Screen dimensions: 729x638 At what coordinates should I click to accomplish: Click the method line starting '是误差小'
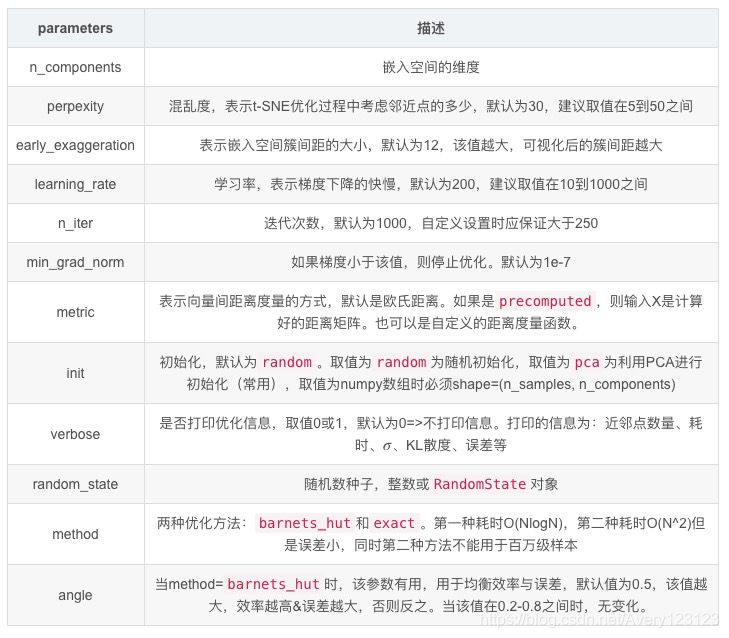(431, 545)
